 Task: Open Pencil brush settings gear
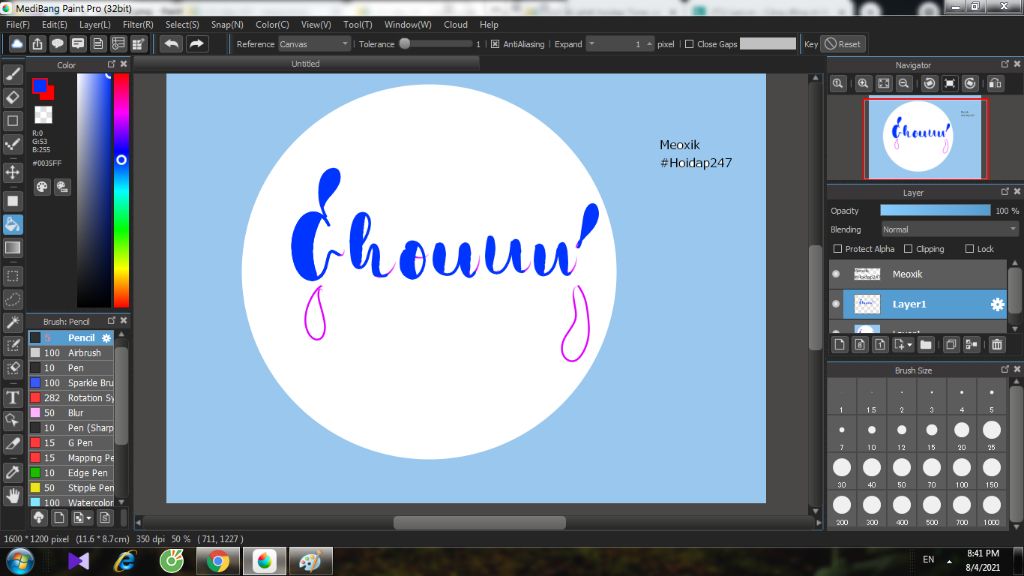click(x=106, y=338)
